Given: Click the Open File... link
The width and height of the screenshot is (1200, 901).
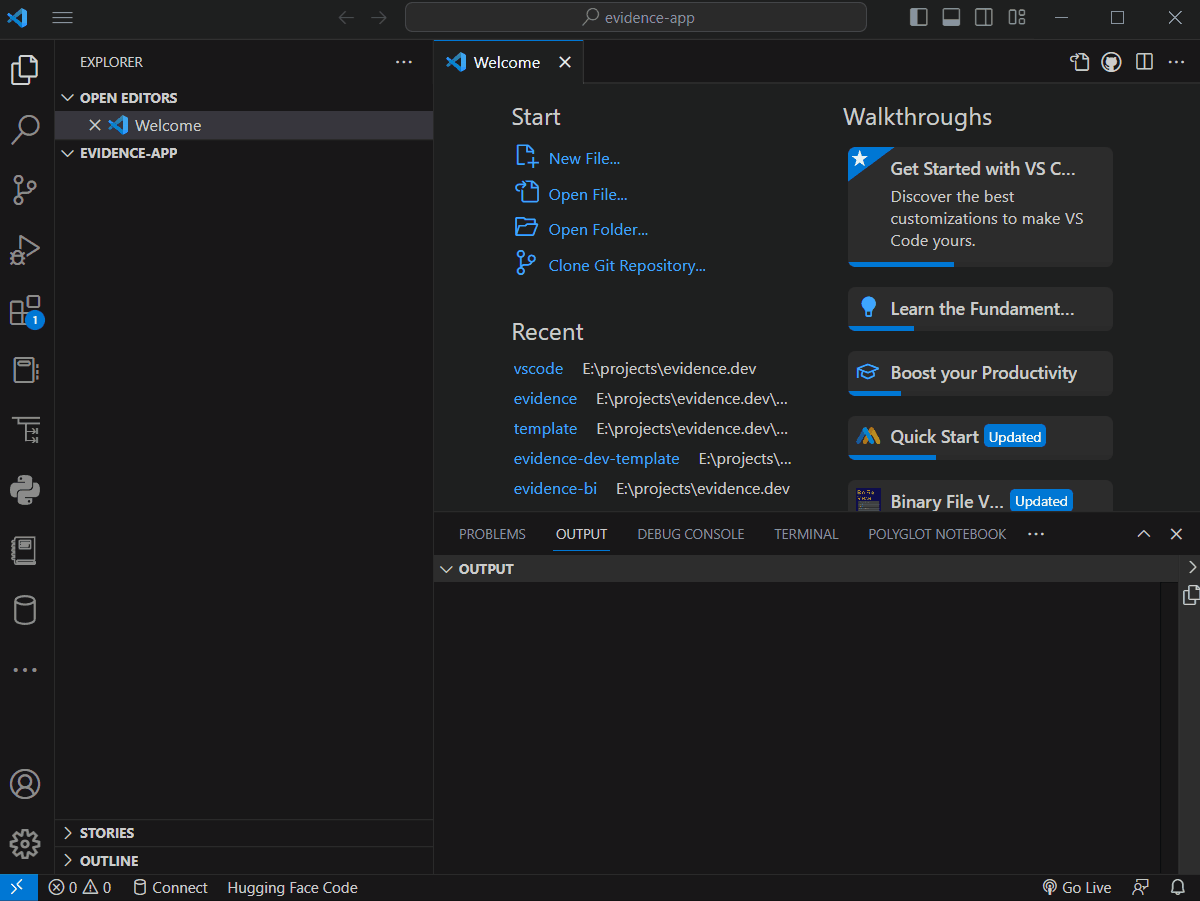Looking at the screenshot, I should pyautogui.click(x=588, y=194).
